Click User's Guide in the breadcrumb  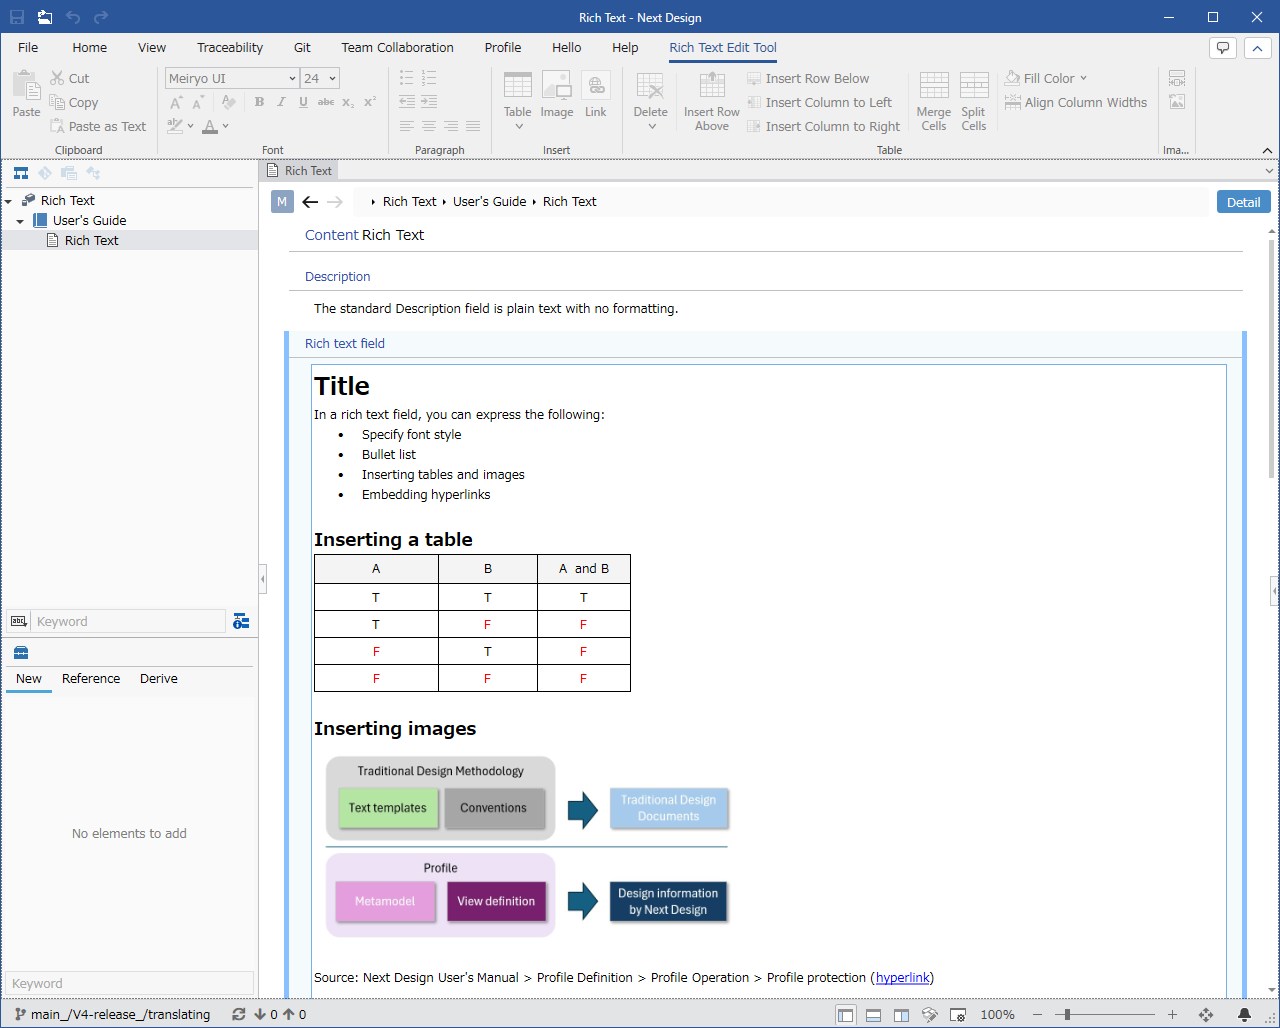(490, 201)
